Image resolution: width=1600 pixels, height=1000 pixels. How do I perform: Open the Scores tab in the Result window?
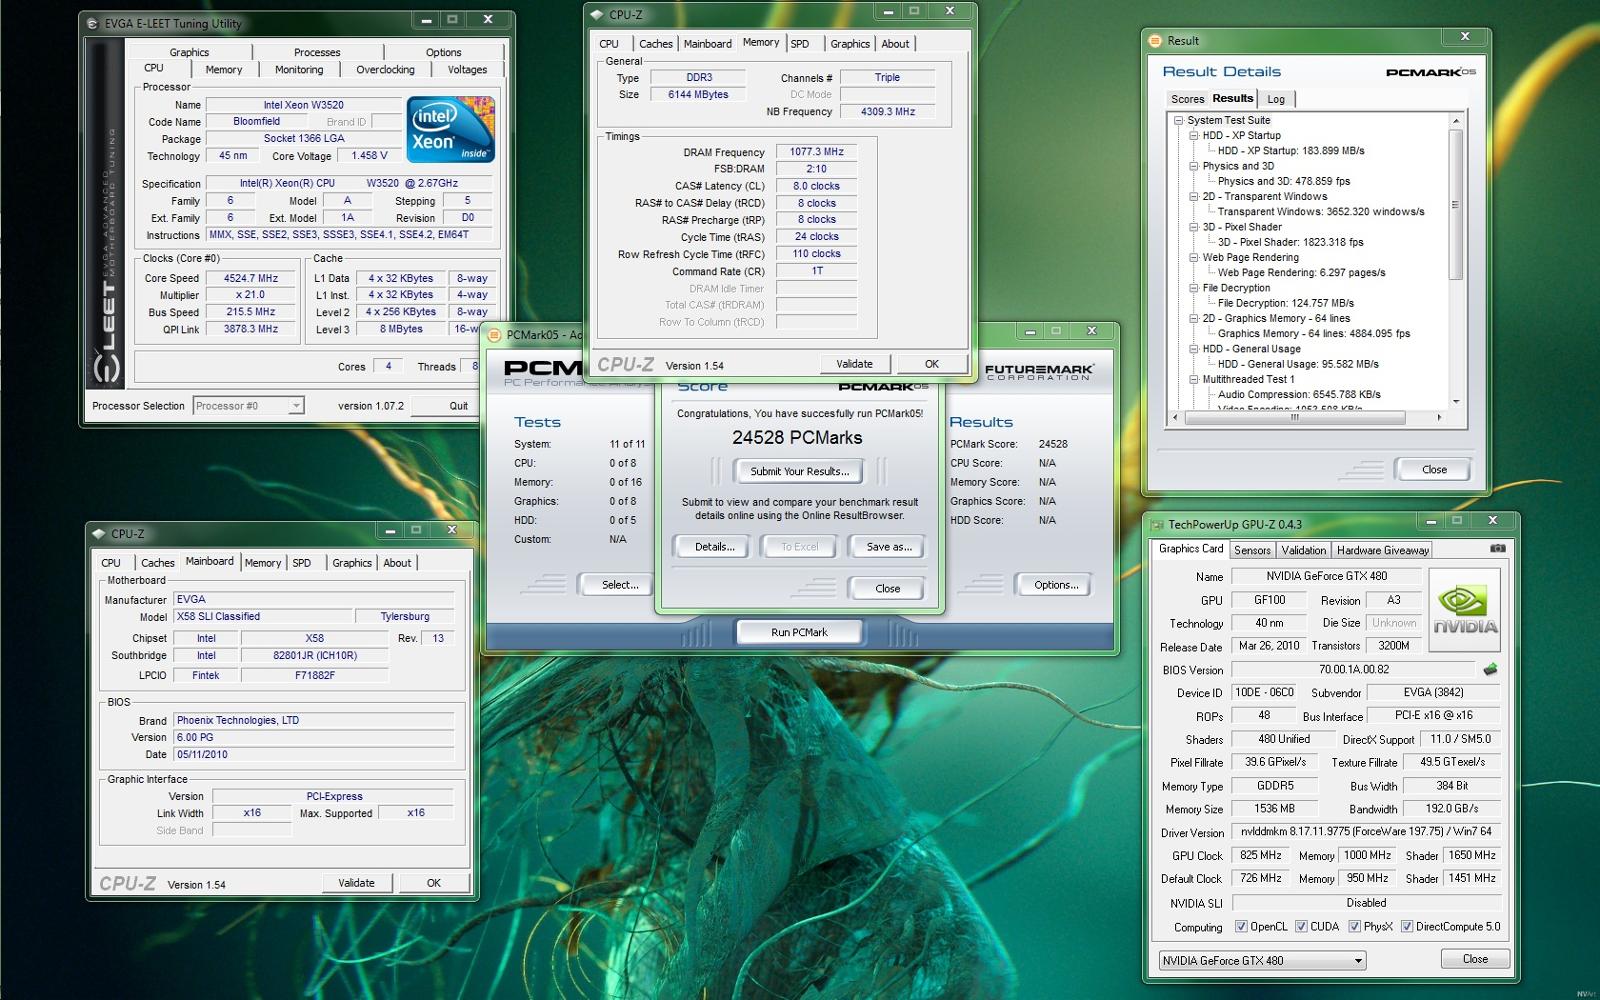1187,99
